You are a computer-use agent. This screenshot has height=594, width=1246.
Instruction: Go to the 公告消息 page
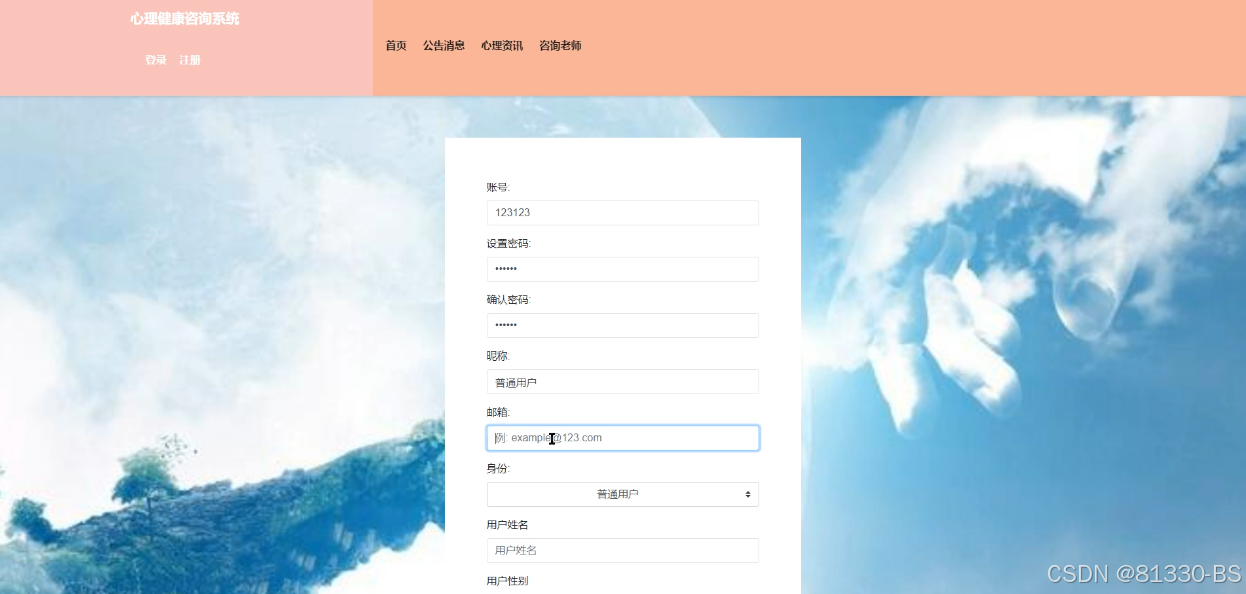(444, 46)
